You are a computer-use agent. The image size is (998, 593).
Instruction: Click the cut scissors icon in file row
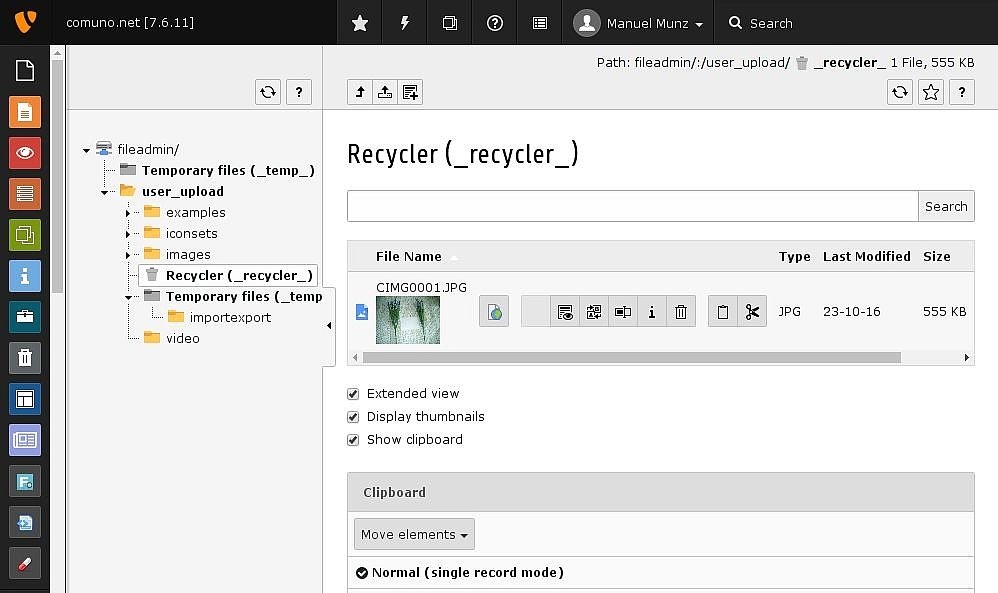click(x=752, y=312)
